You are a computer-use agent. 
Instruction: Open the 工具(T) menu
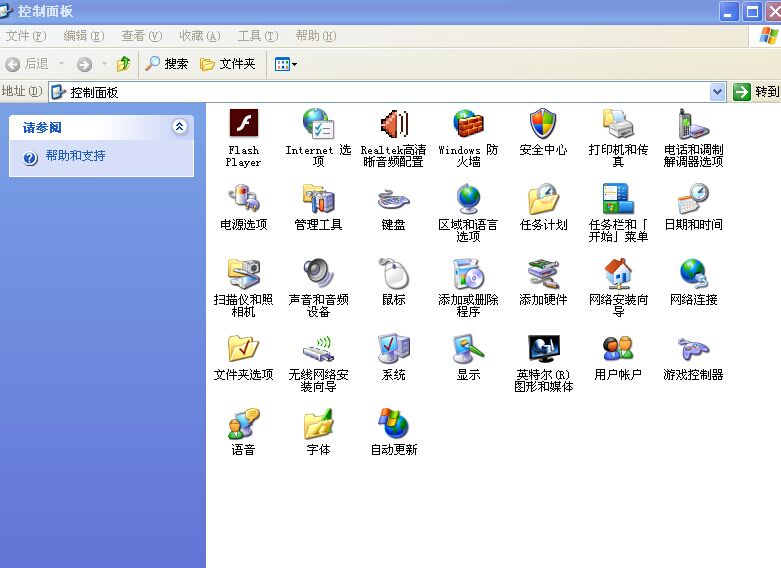[258, 36]
